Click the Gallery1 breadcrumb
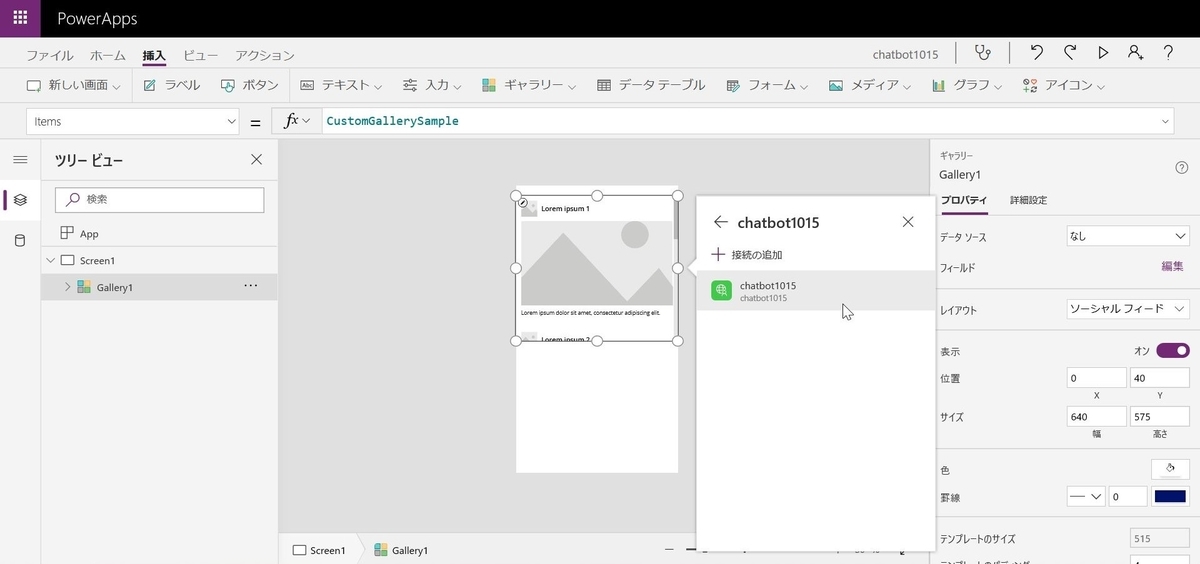 pos(400,550)
